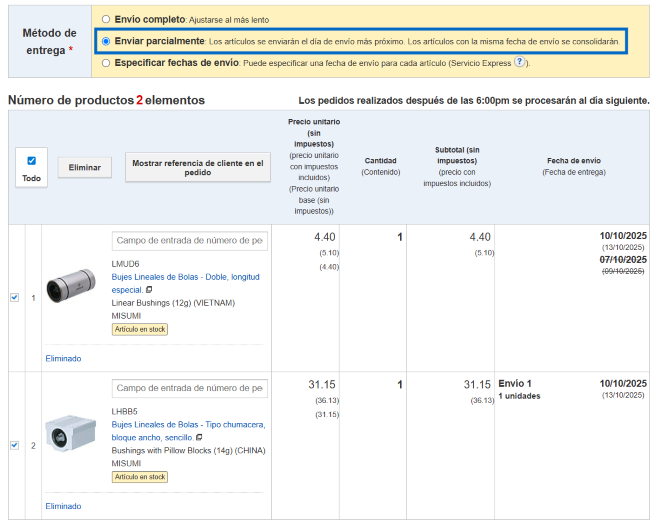The image size is (660, 521).
Task: Click the 'Artículo en stock' badge for LMUD6
Action: pyautogui.click(x=139, y=328)
